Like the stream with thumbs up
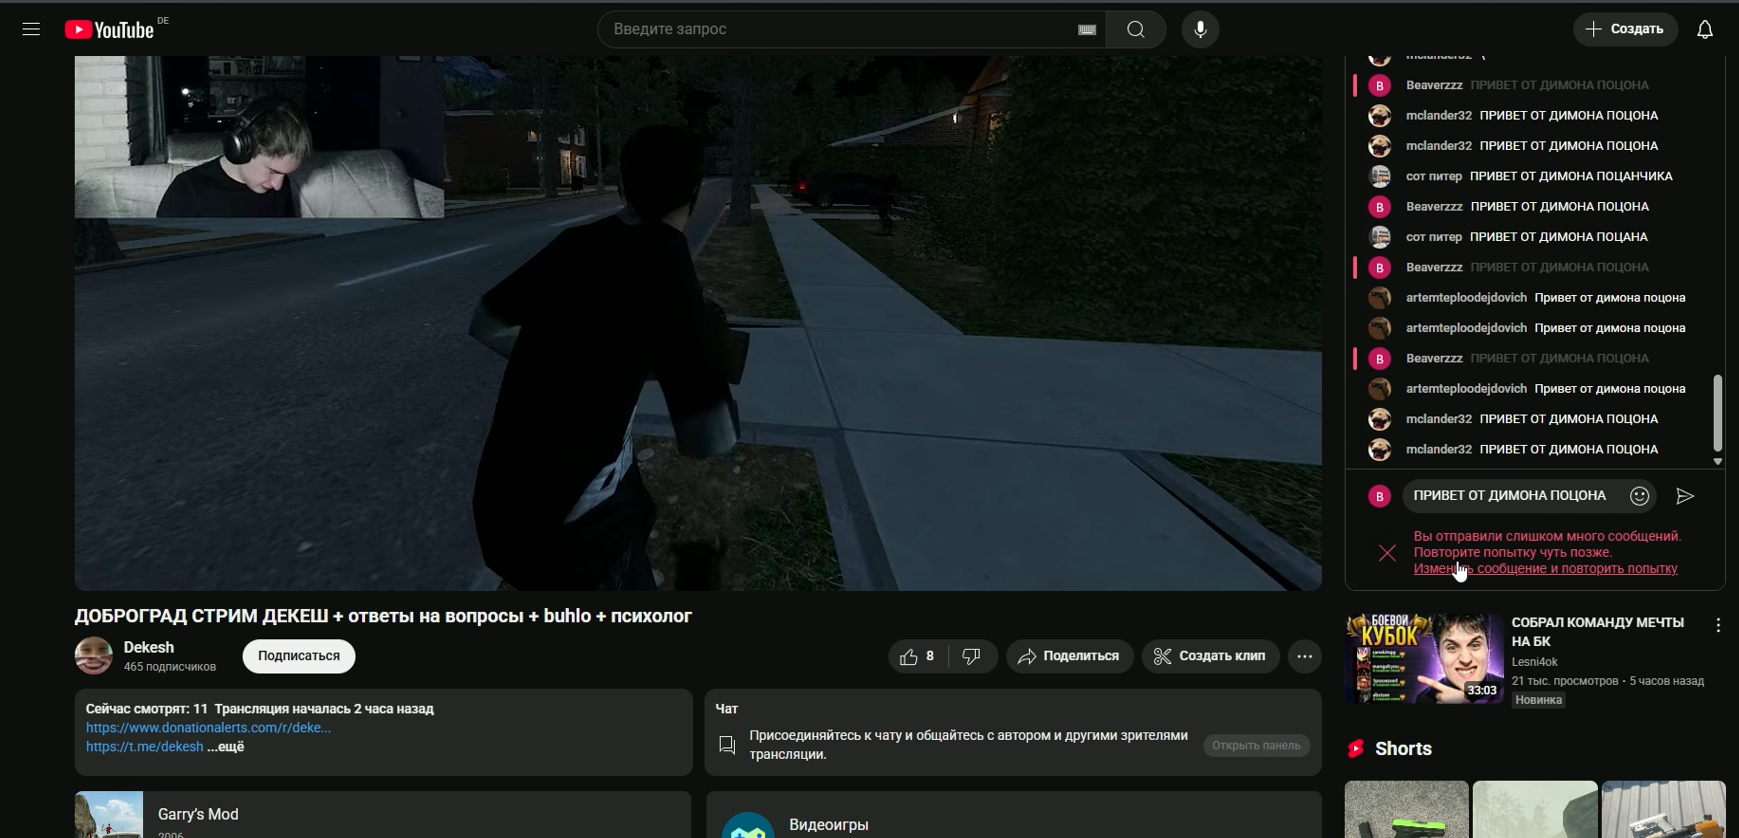This screenshot has height=838, width=1739. point(917,657)
